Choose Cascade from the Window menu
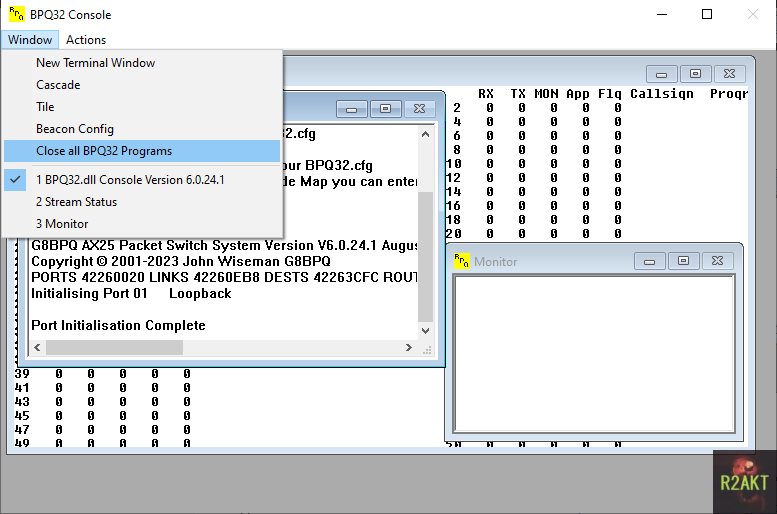The width and height of the screenshot is (777, 514). coord(142,85)
